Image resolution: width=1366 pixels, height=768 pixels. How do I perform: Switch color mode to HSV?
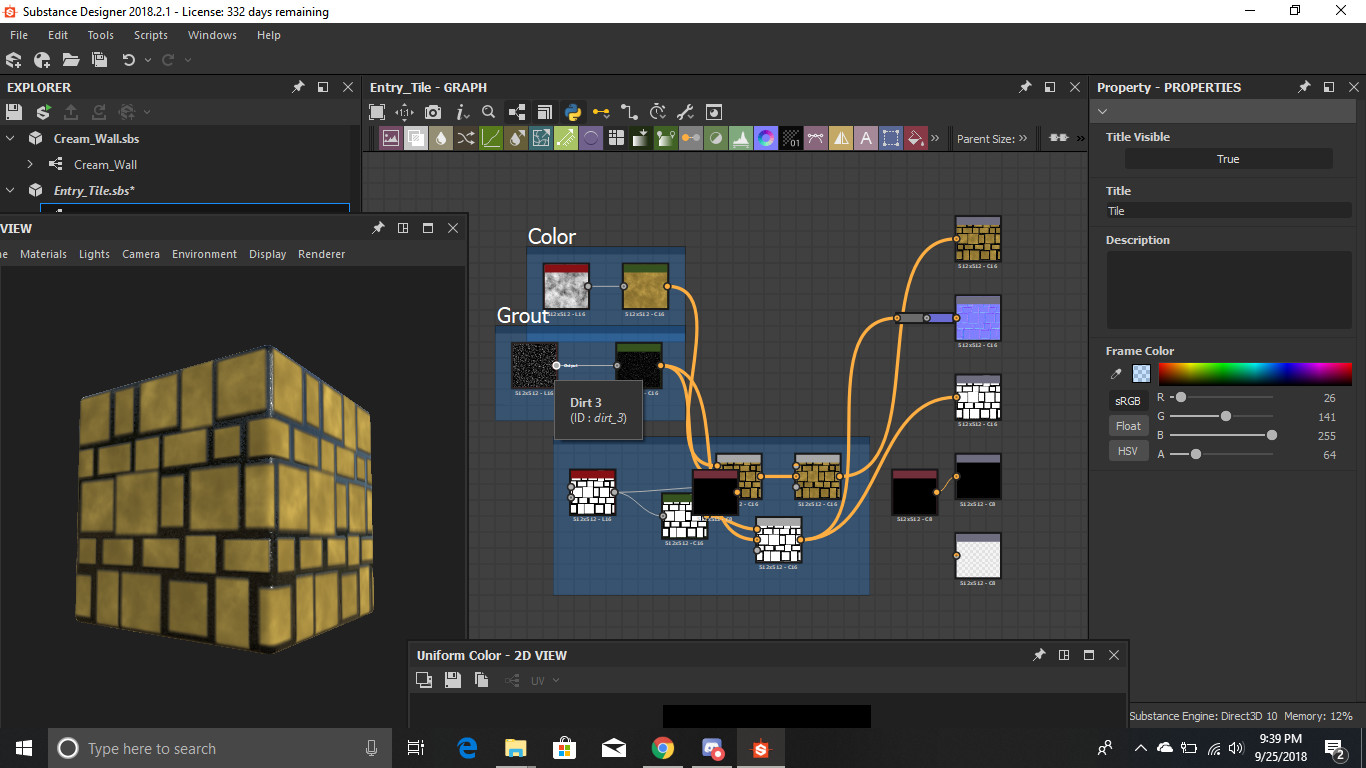point(1128,451)
